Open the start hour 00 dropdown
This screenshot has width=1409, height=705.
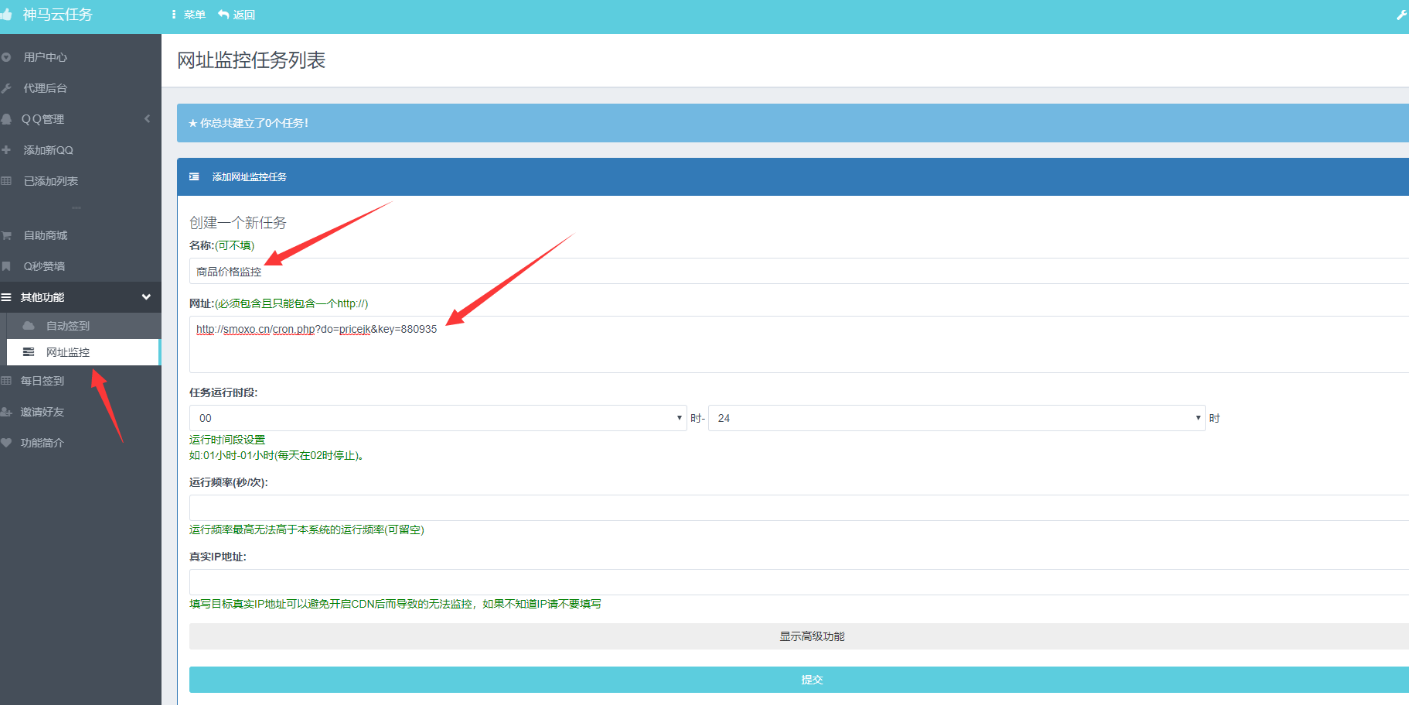tap(437, 418)
